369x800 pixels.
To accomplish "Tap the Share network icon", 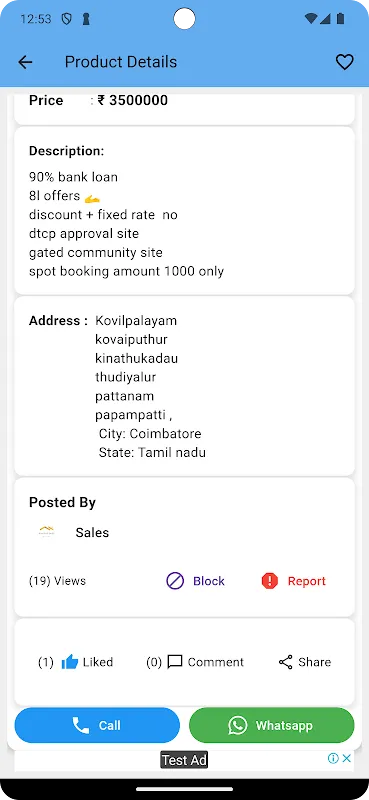I will (285, 662).
